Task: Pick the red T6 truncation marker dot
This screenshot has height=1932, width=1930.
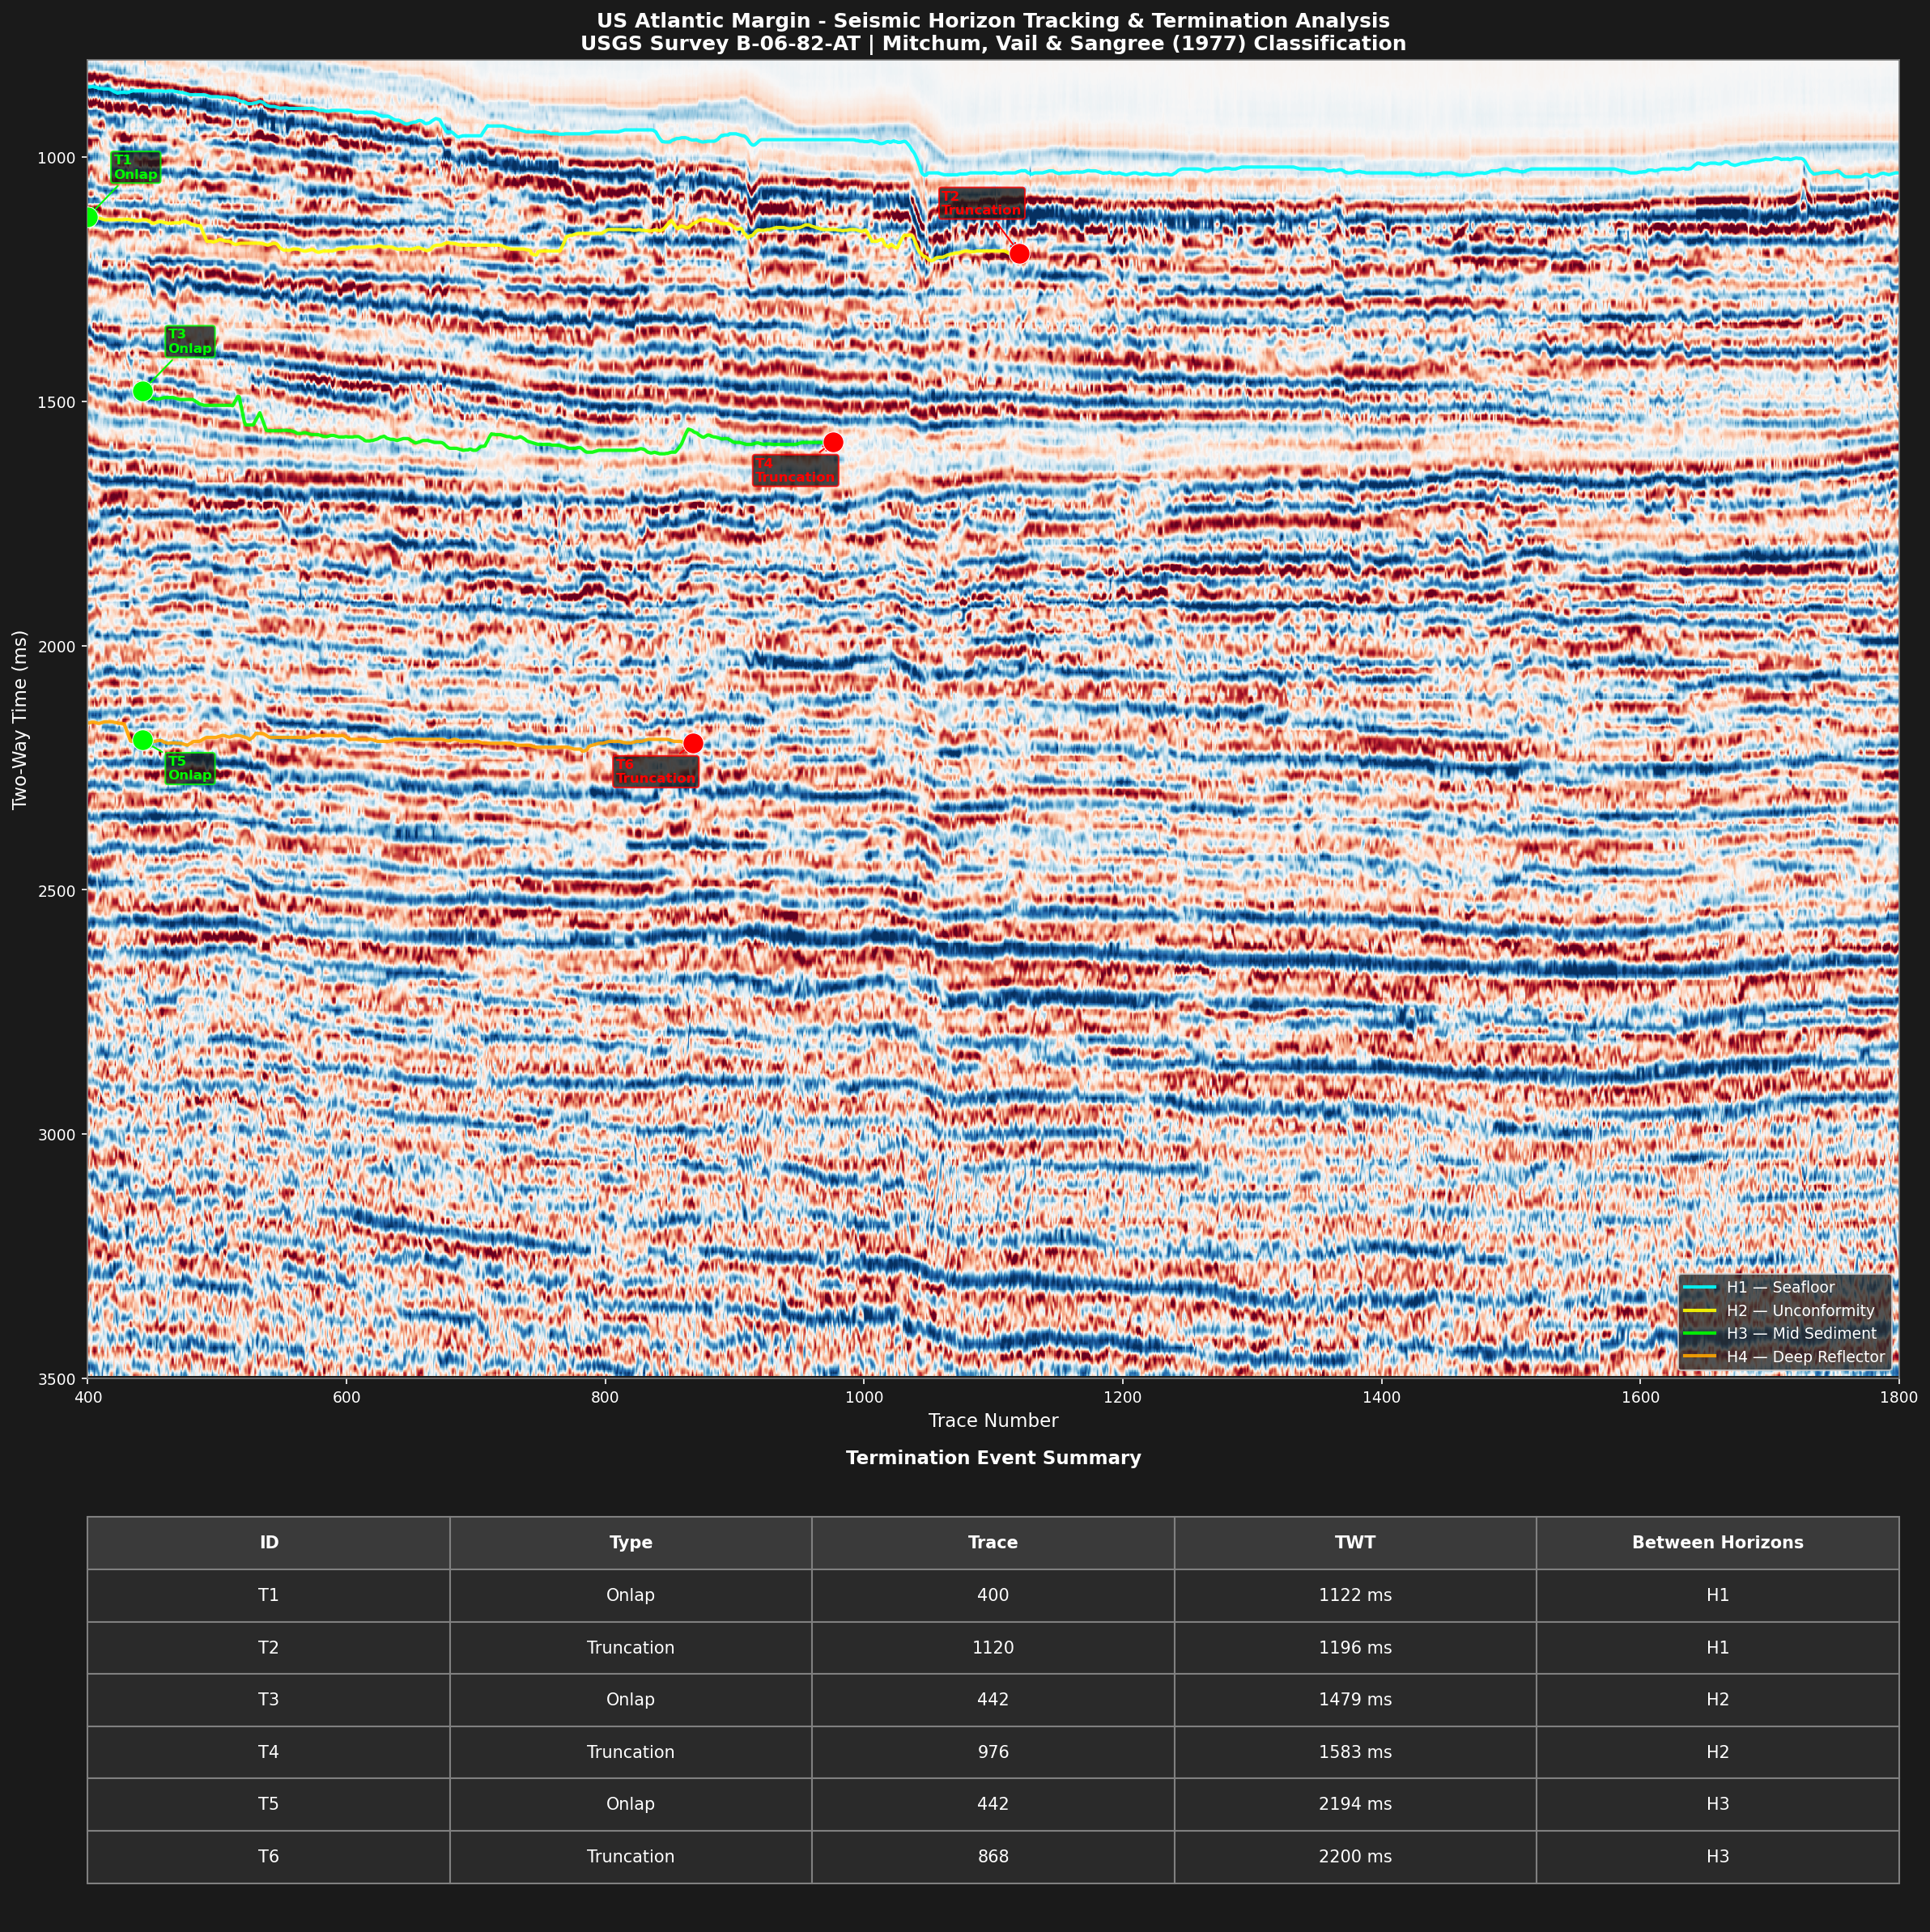Action: 693,743
